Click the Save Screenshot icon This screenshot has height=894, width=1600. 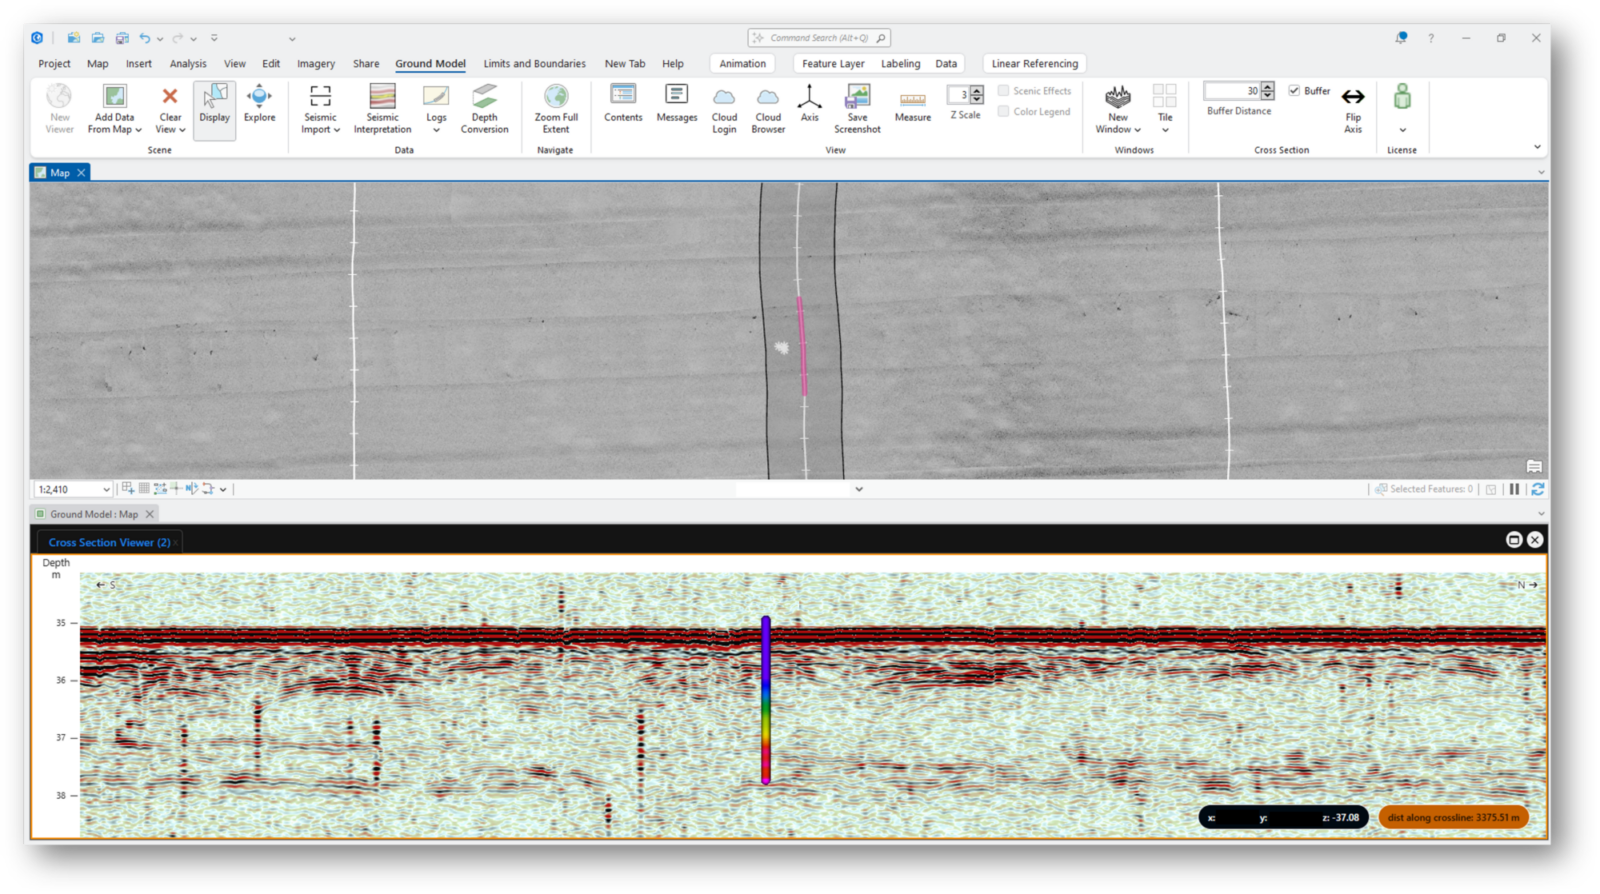pyautogui.click(x=857, y=98)
